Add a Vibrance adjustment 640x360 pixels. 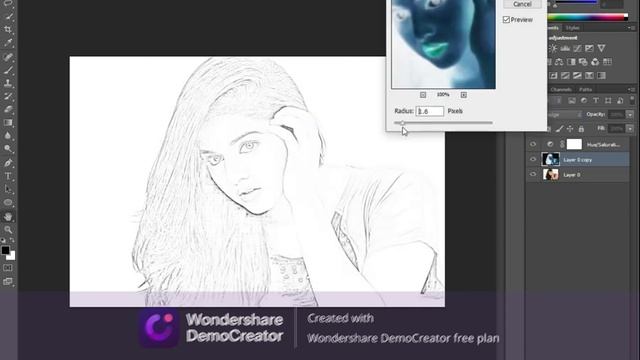click(x=601, y=48)
